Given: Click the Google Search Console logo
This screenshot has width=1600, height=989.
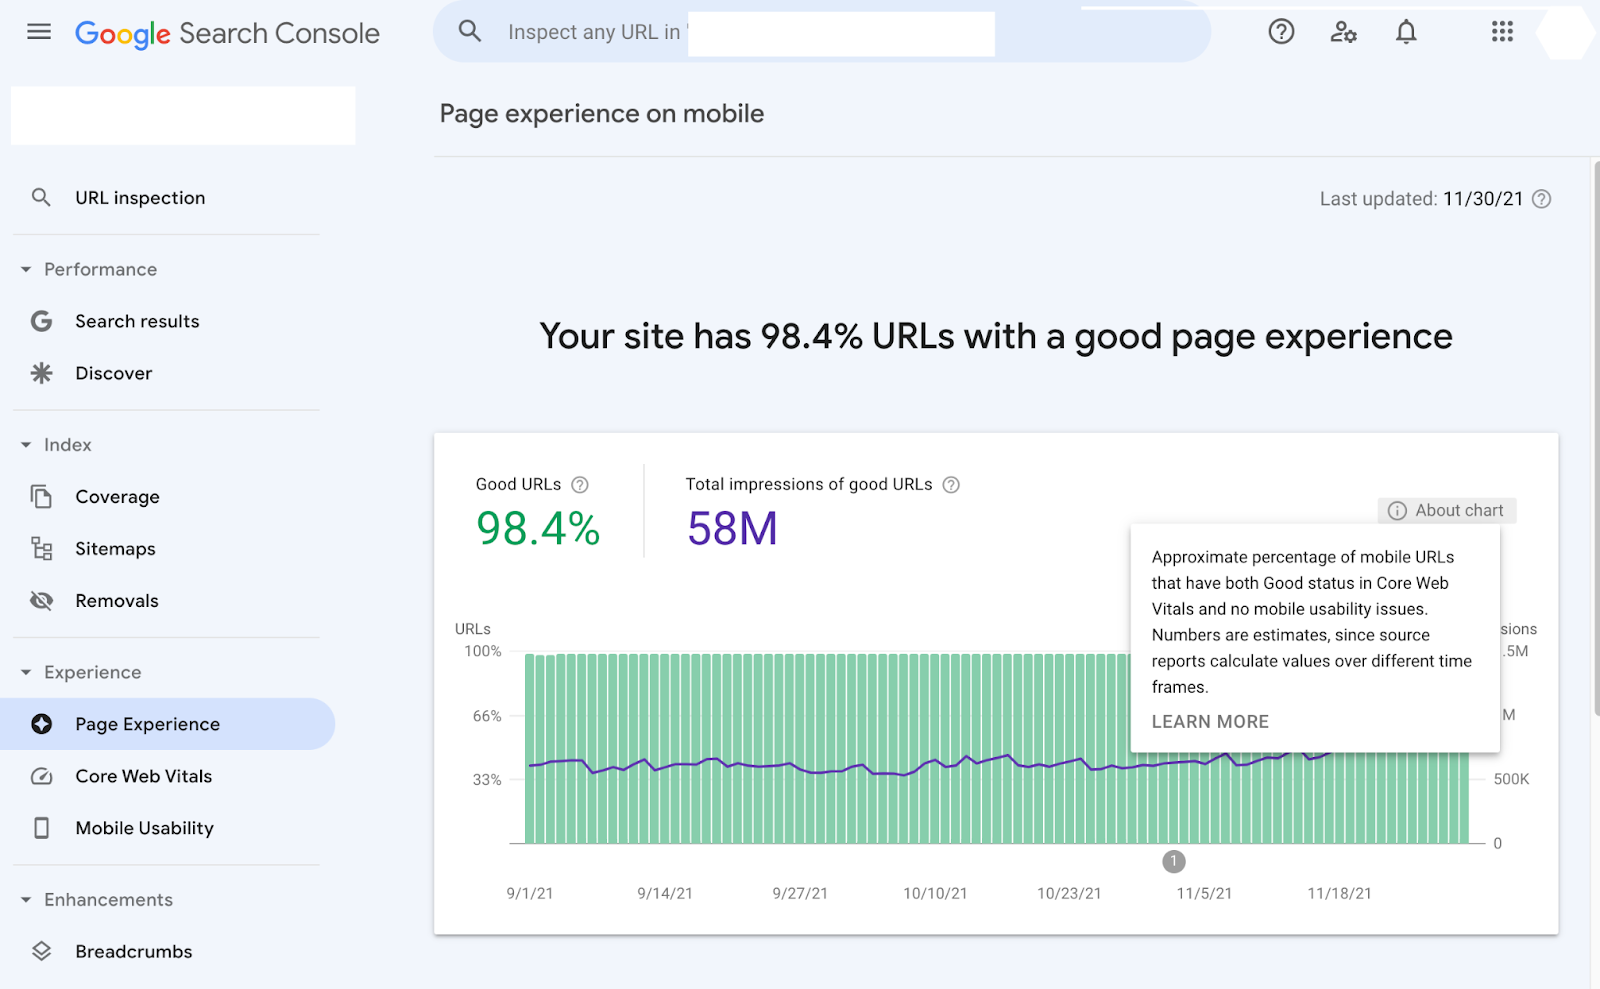Looking at the screenshot, I should [x=227, y=33].
